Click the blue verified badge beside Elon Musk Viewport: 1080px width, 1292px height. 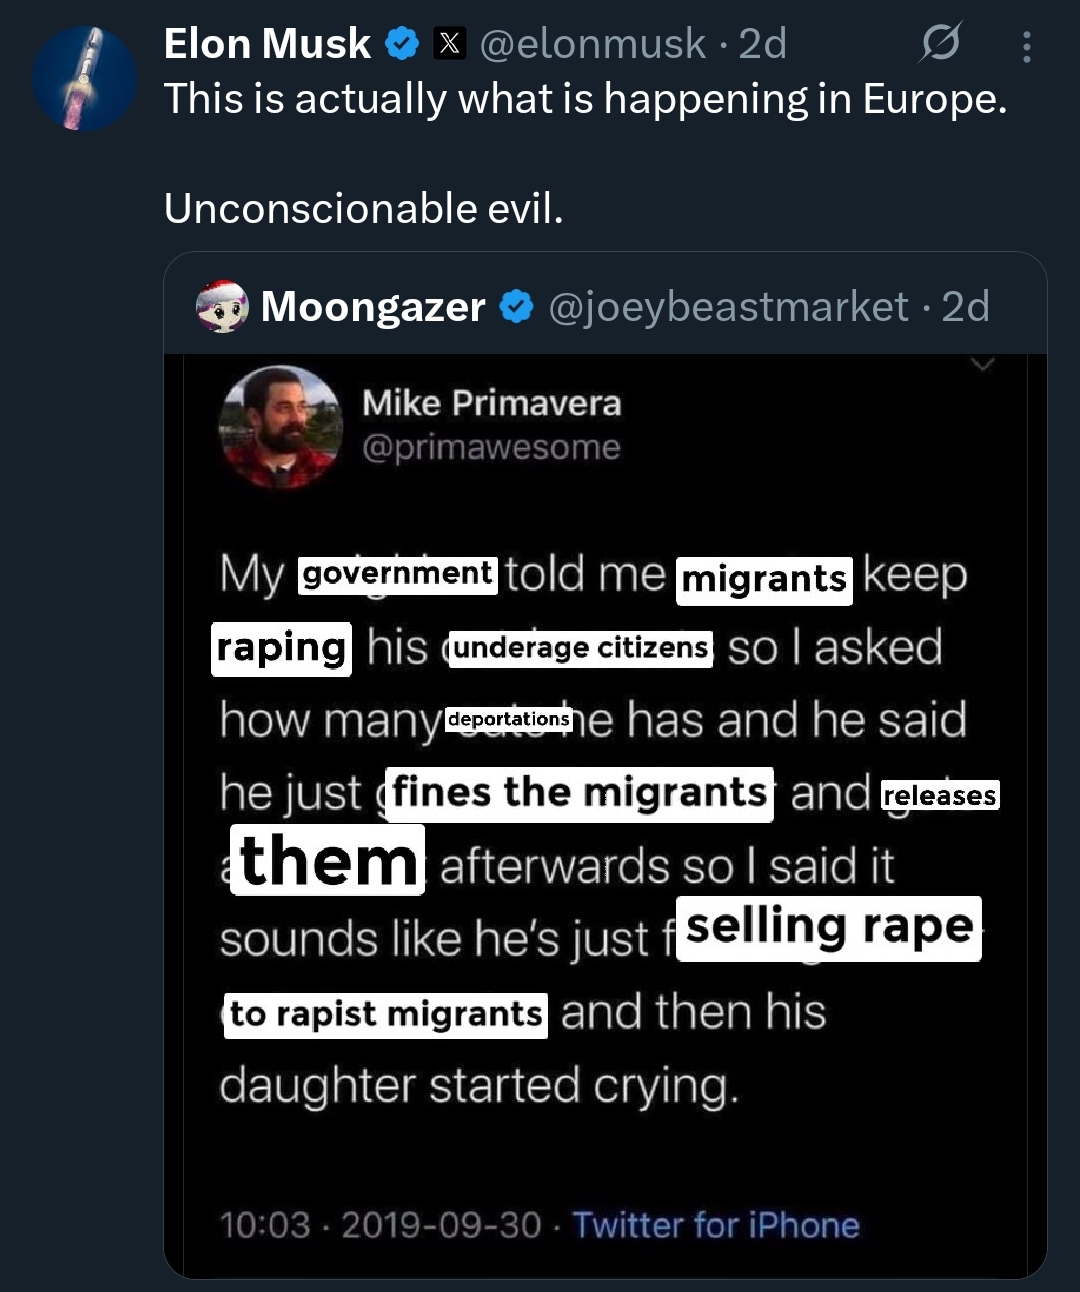click(x=402, y=44)
